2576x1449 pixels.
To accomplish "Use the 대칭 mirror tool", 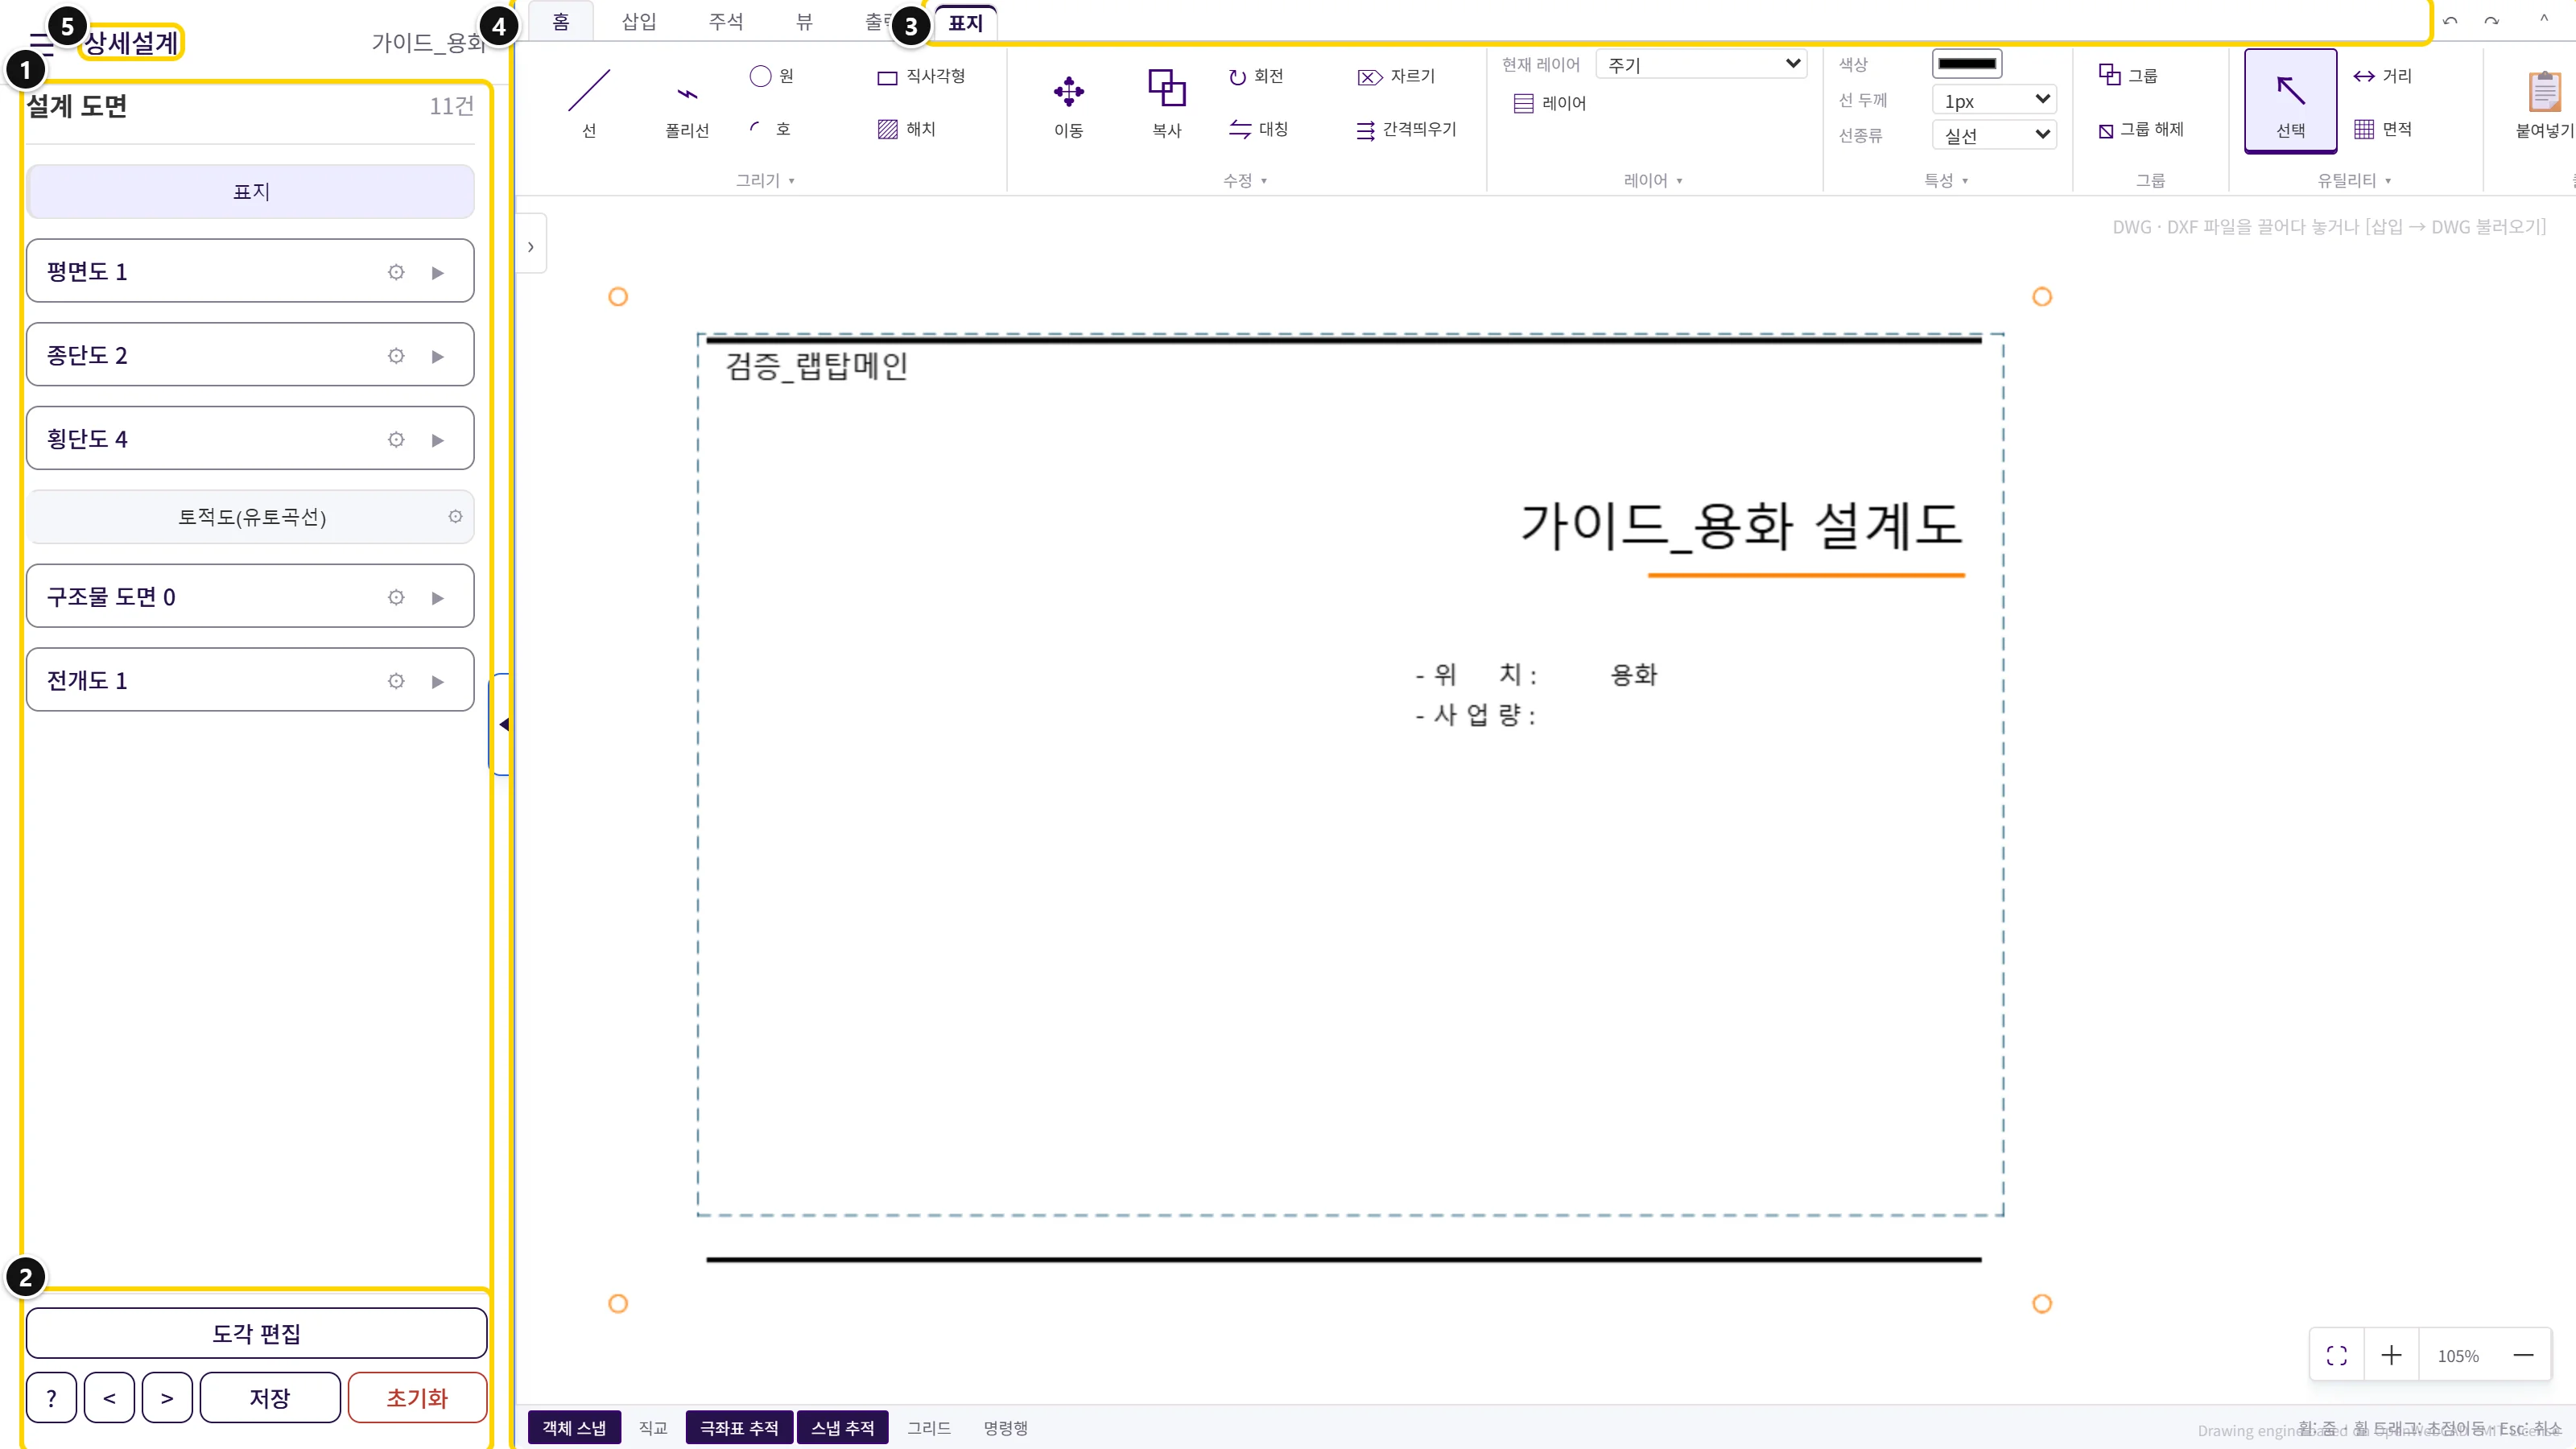I will [x=1258, y=129].
